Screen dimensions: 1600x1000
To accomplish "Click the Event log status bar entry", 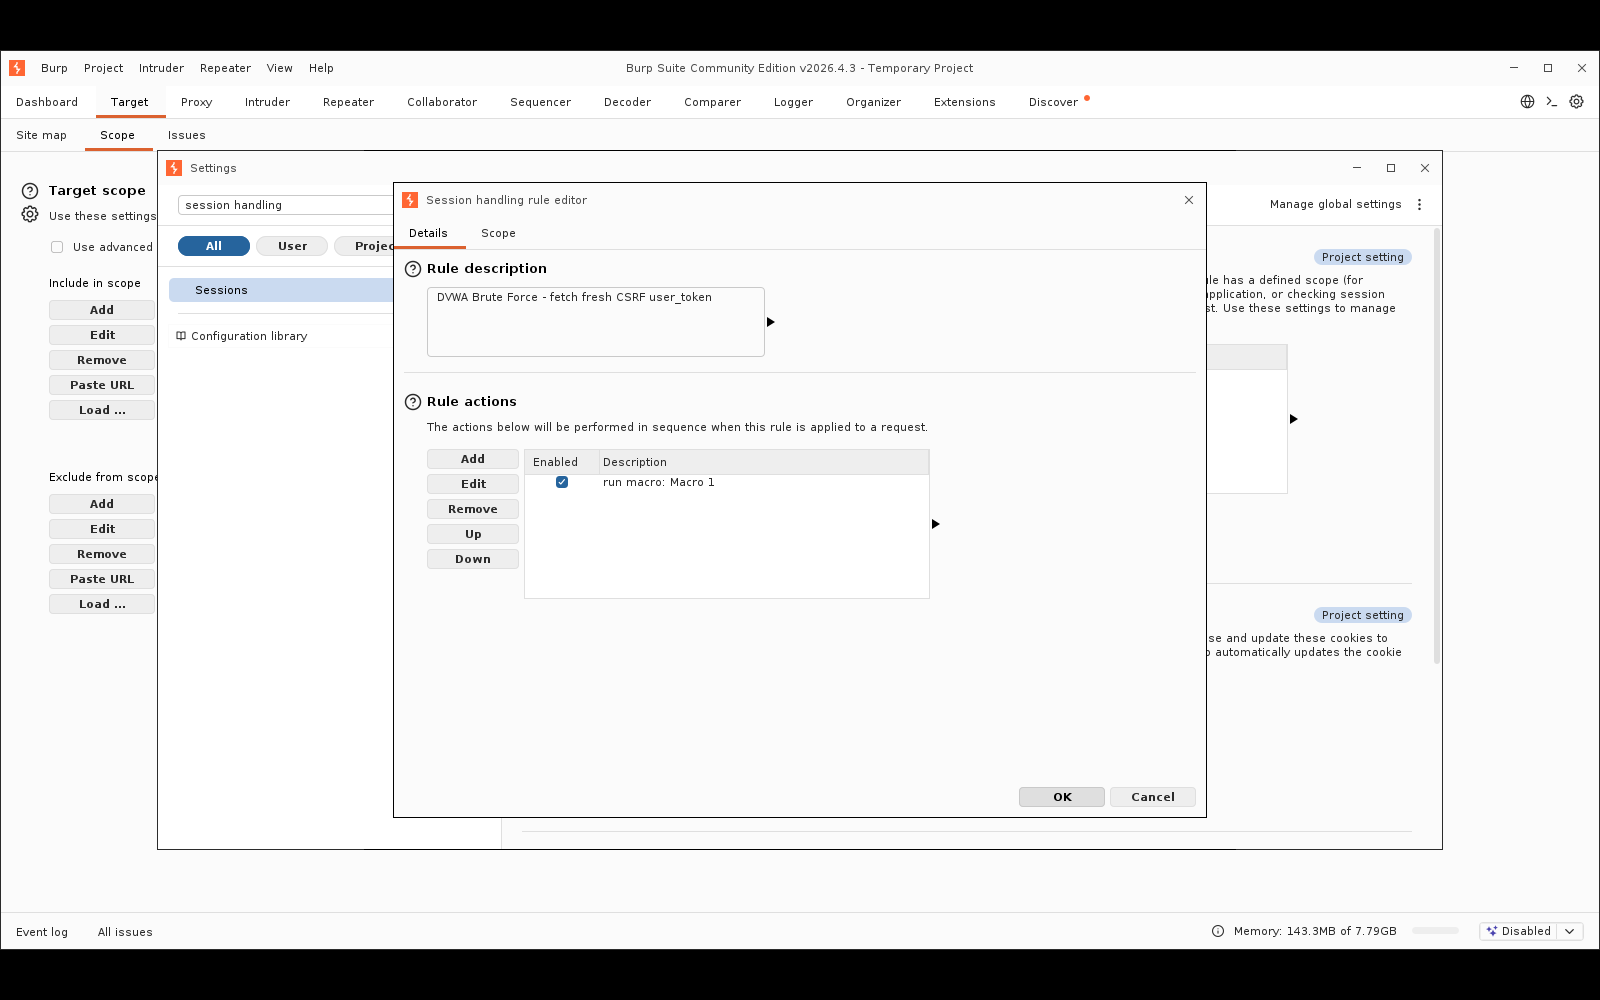I will tap(42, 932).
